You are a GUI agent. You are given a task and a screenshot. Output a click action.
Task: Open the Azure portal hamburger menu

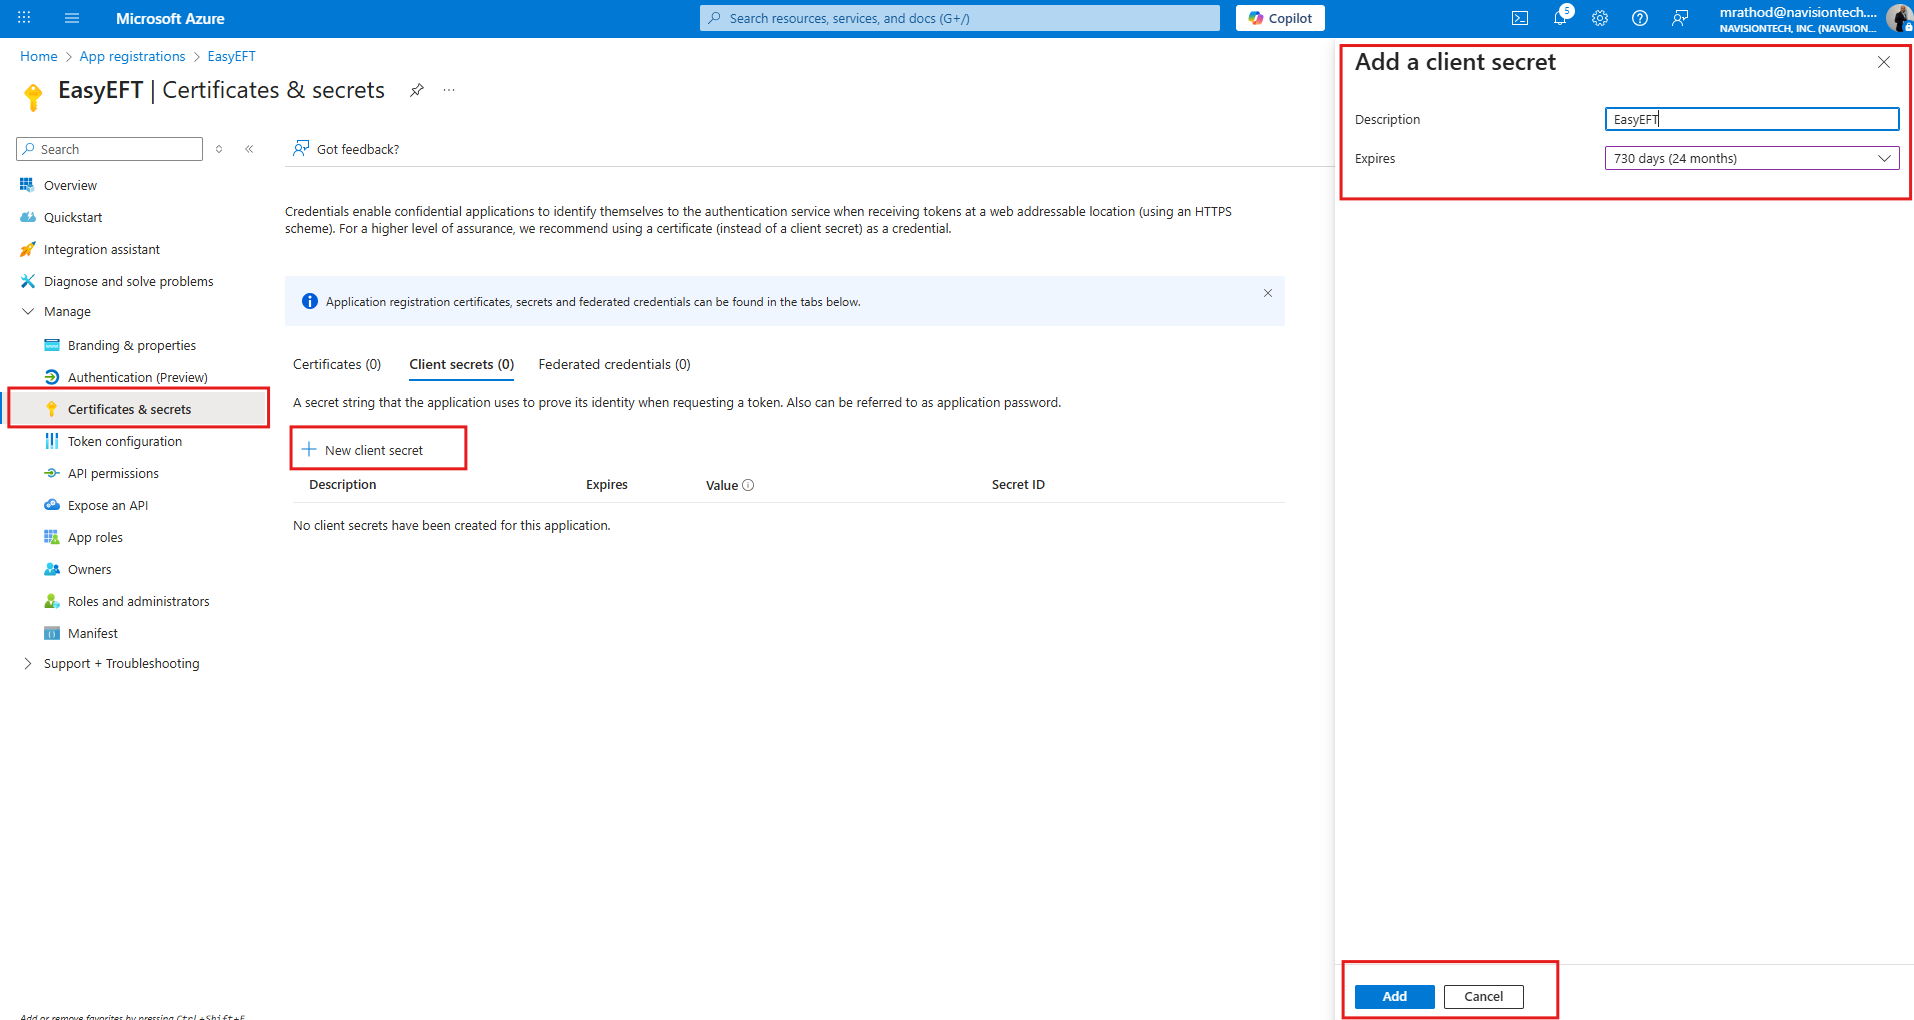[x=71, y=18]
